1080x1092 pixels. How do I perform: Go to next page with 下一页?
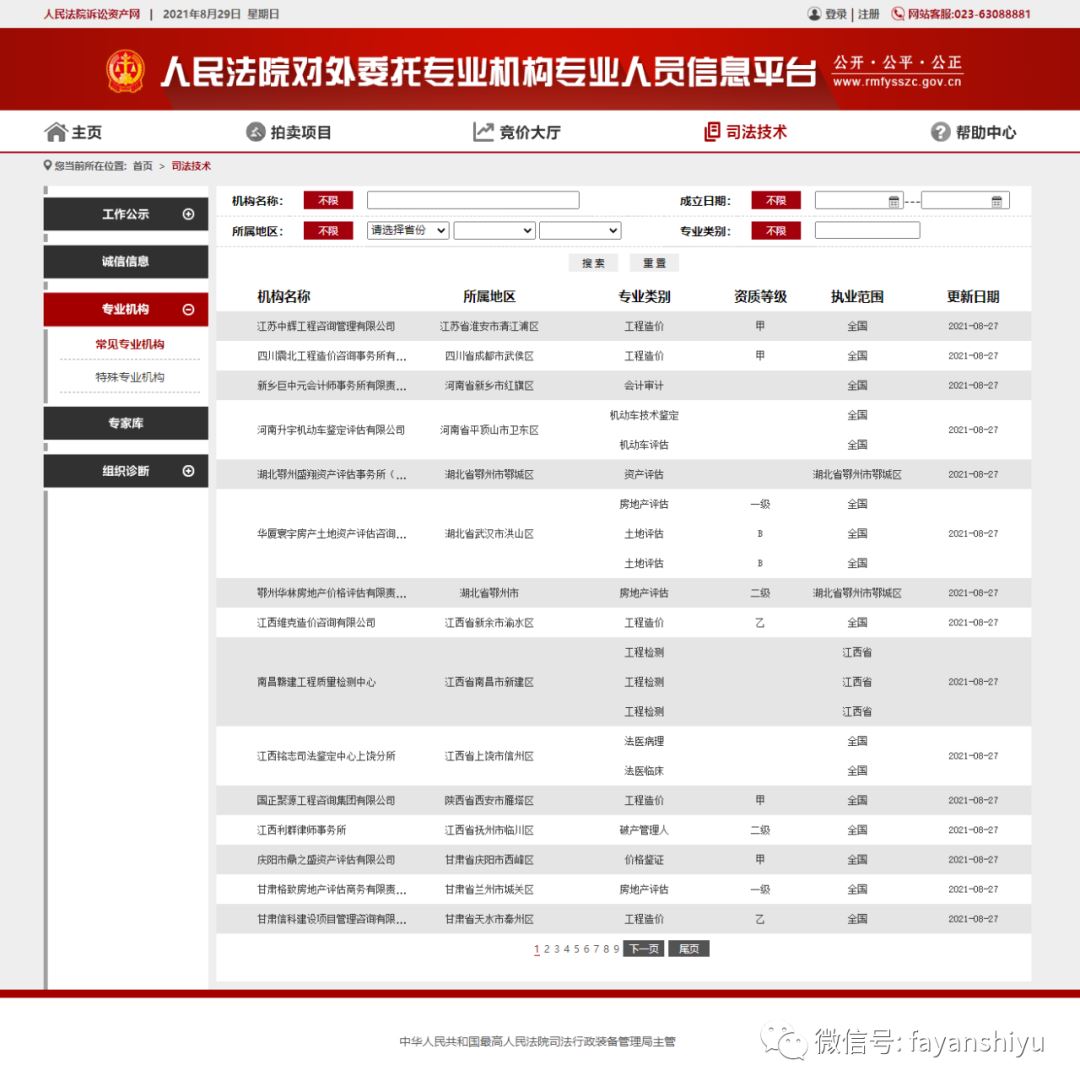642,949
